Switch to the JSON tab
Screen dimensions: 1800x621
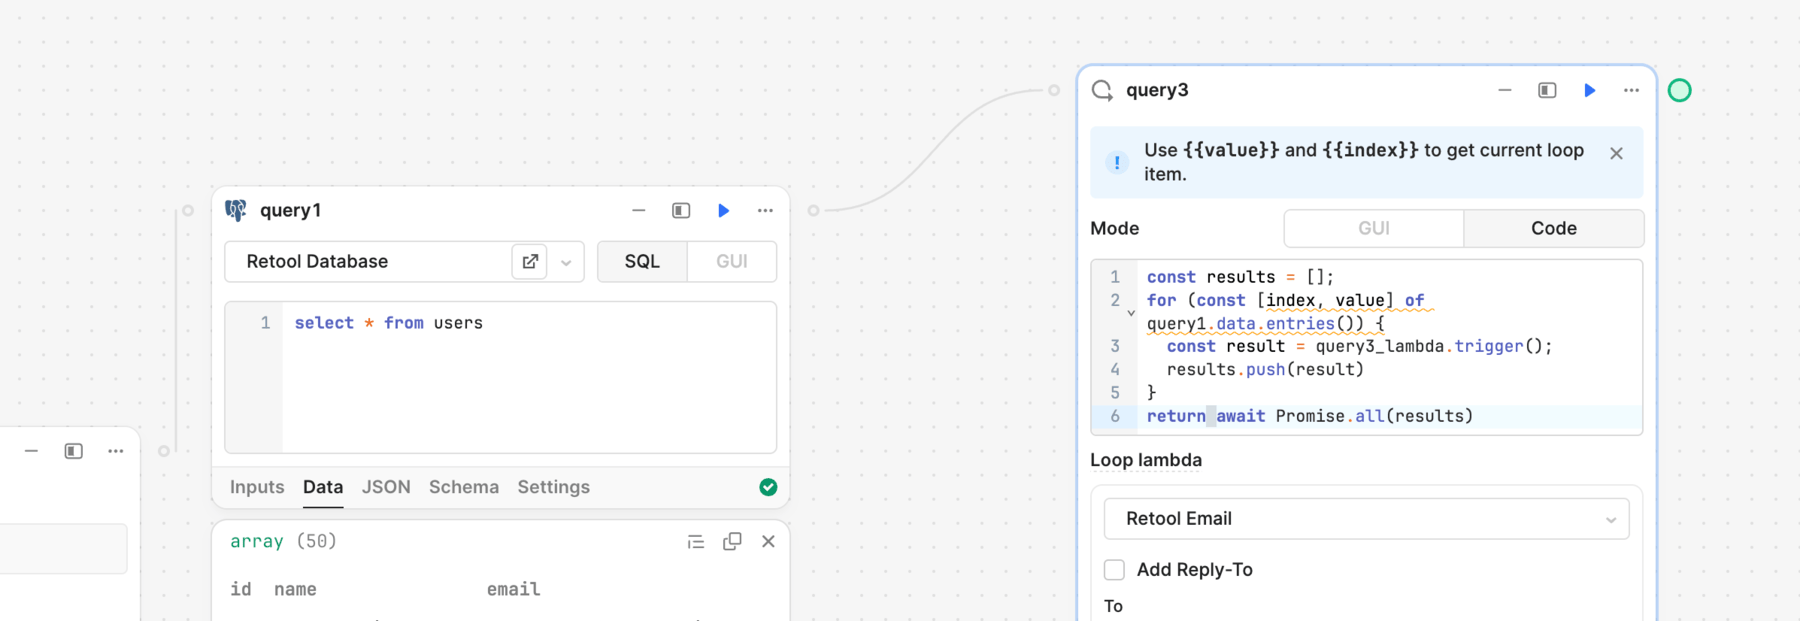pos(386,487)
